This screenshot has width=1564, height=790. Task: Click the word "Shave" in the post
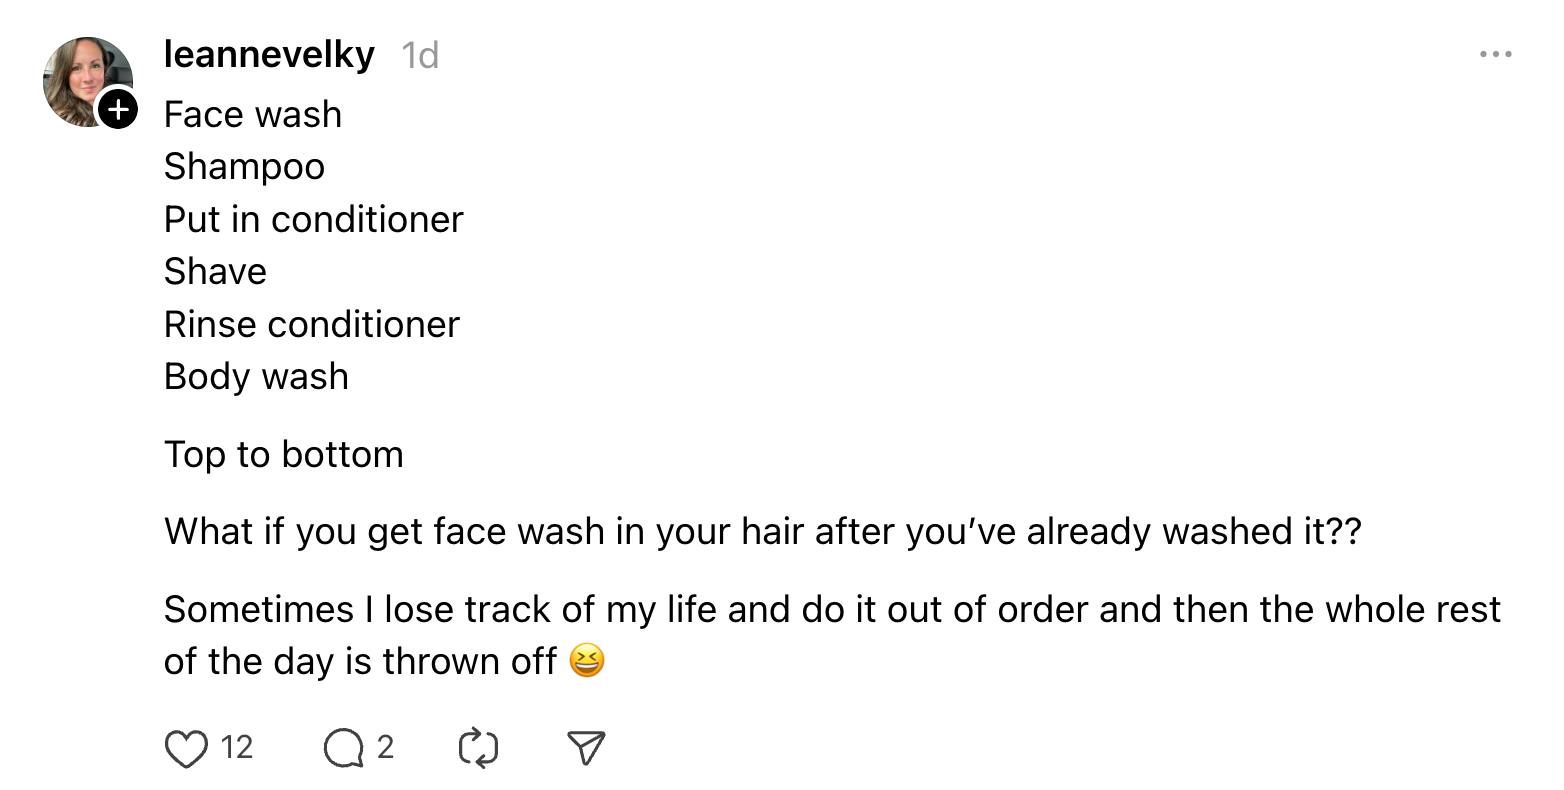point(215,272)
